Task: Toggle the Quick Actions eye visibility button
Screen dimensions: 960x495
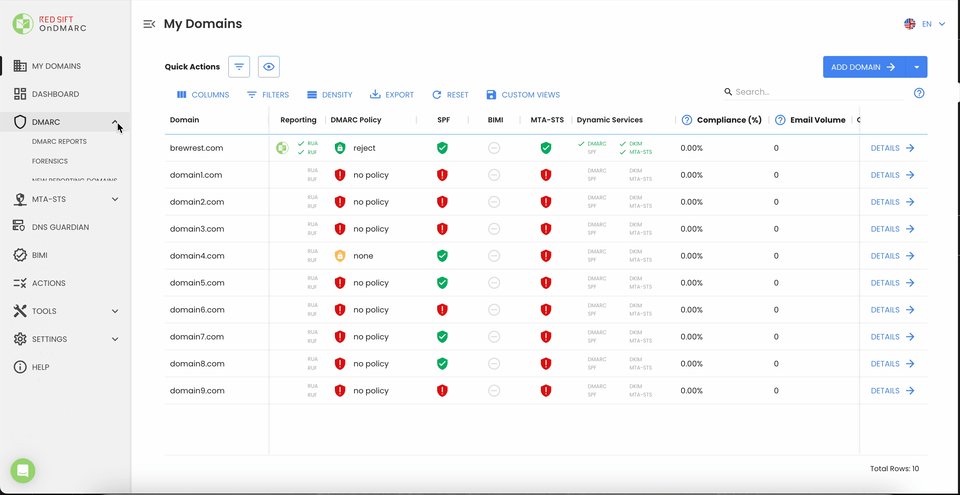Action: pyautogui.click(x=268, y=67)
